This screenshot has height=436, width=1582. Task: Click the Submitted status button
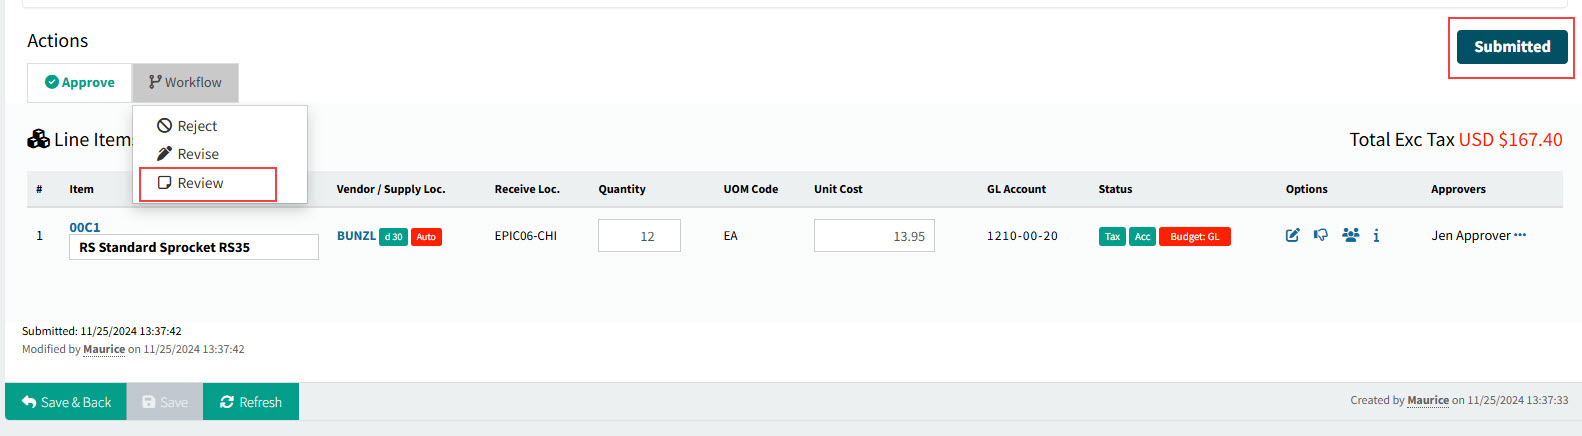coord(1511,47)
